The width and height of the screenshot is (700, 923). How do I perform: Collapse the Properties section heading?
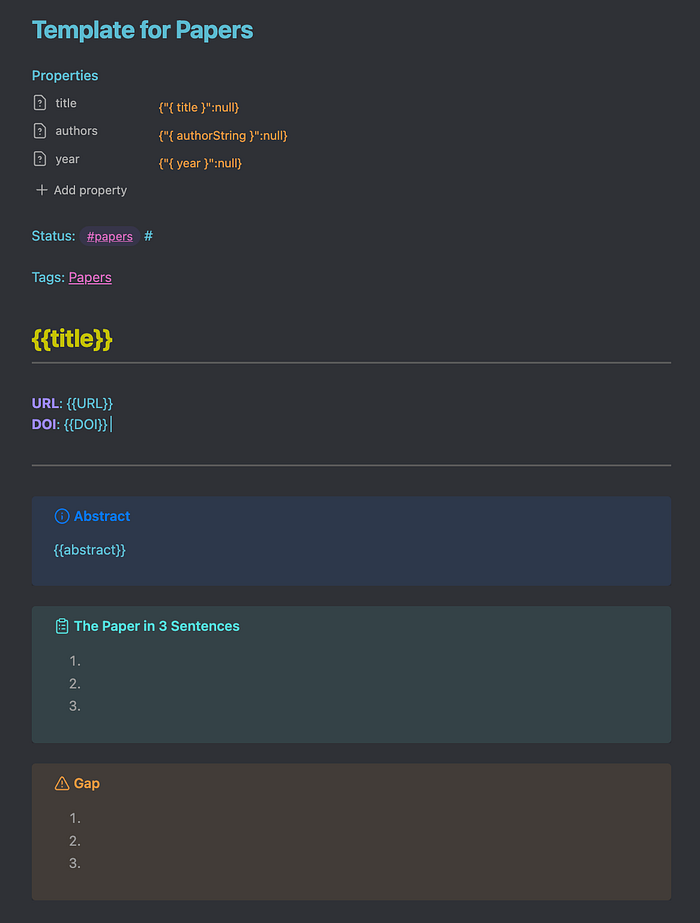(65, 76)
